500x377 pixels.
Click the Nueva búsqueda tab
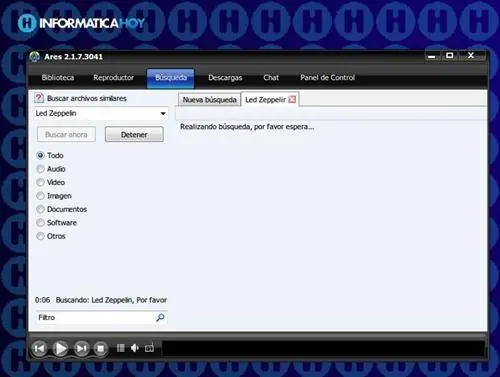point(209,100)
